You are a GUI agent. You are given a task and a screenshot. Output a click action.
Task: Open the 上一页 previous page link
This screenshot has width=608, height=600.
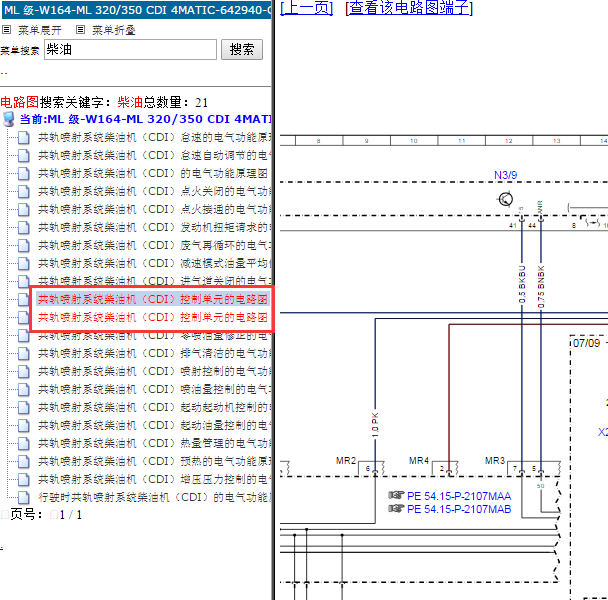[x=306, y=8]
